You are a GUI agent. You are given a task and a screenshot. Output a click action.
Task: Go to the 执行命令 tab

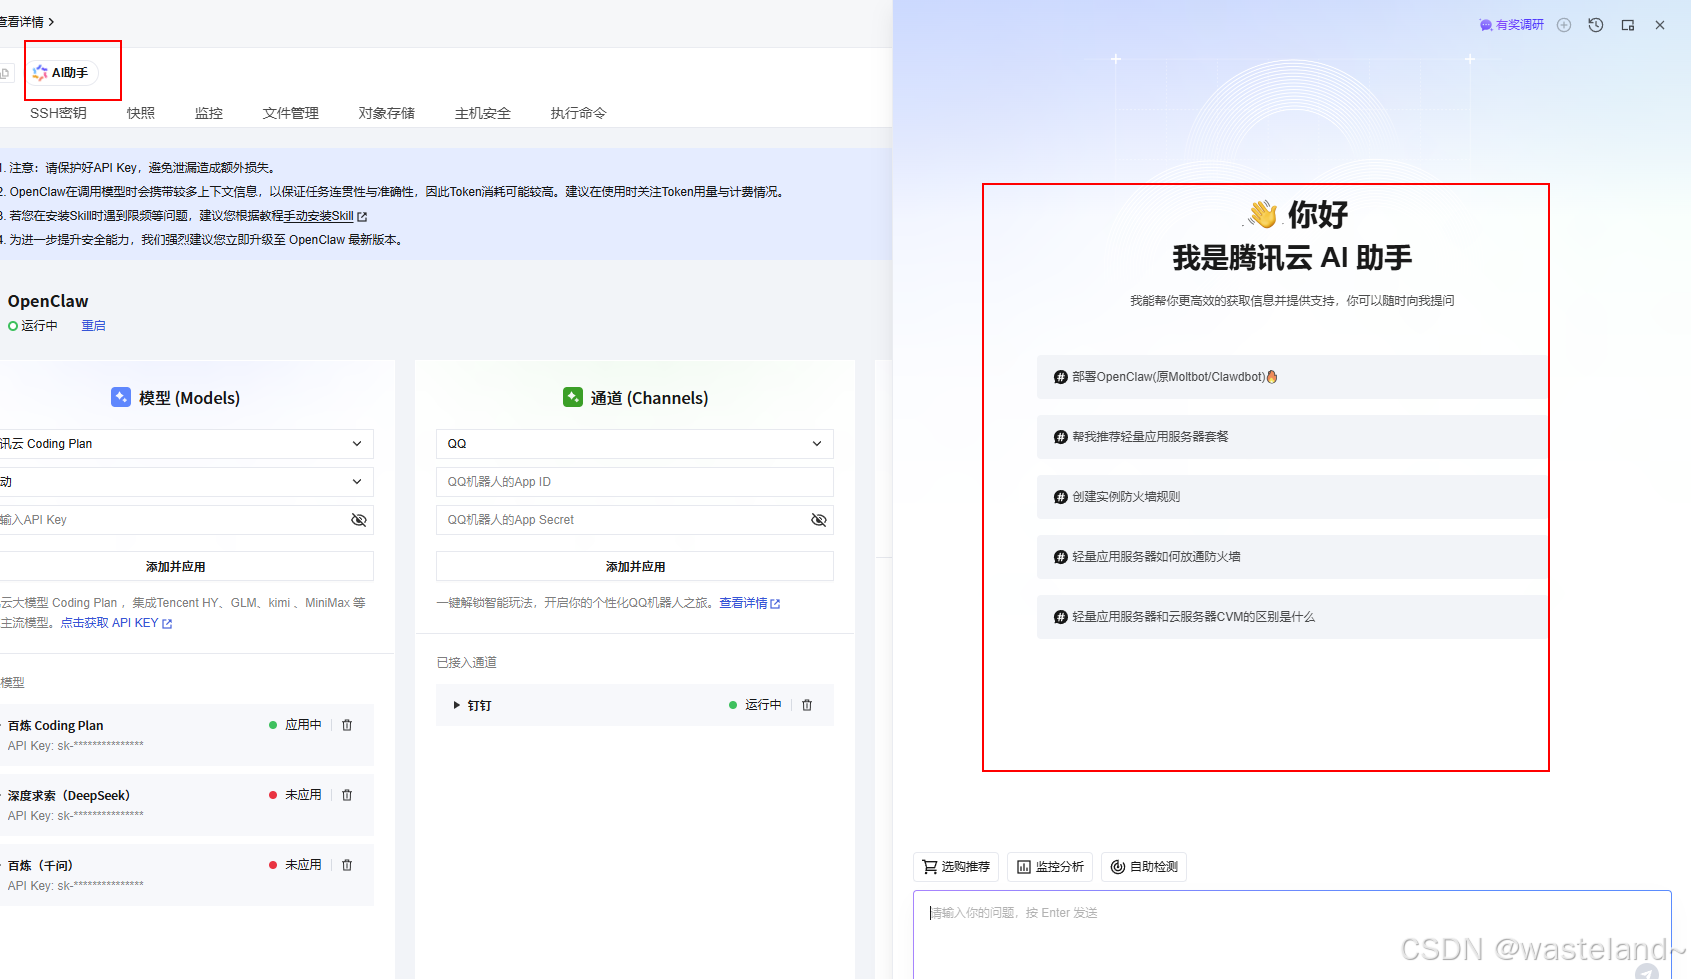579,113
